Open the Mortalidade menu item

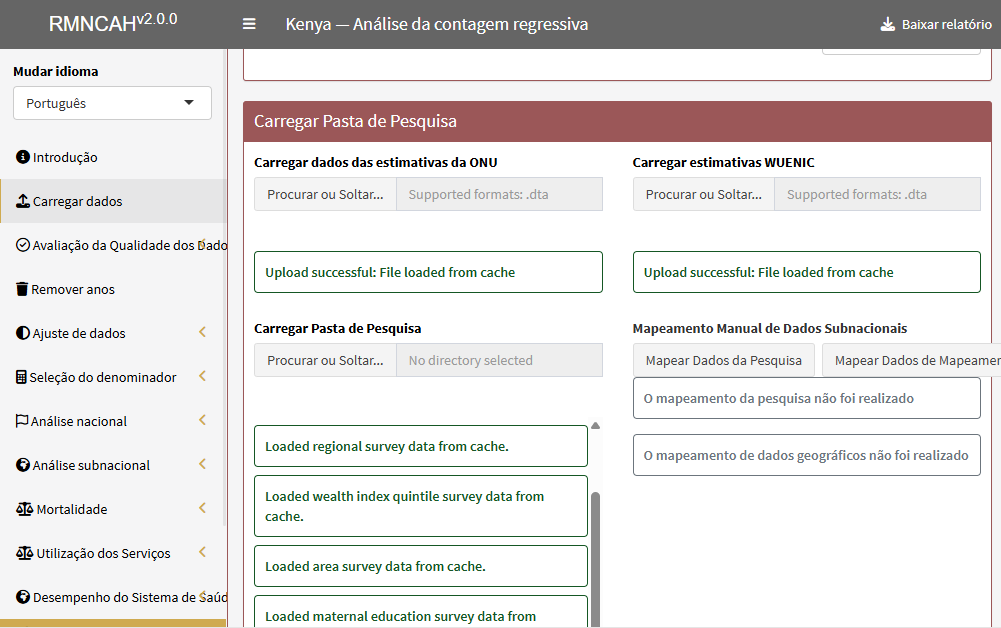pyautogui.click(x=113, y=509)
